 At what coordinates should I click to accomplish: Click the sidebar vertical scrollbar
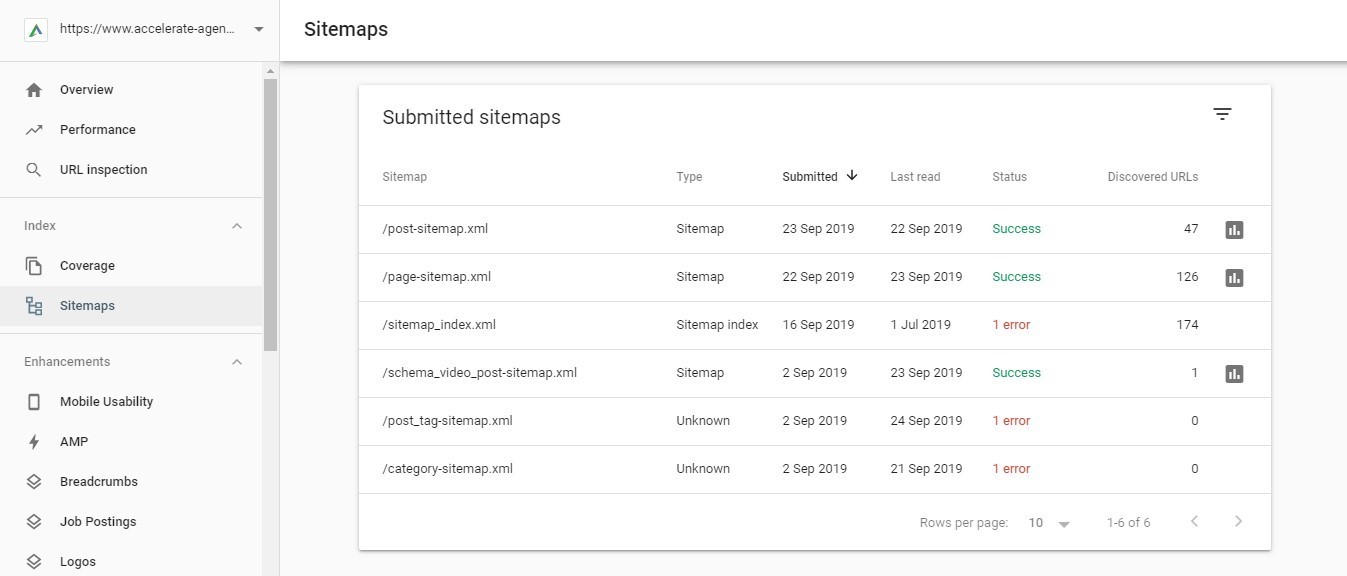coord(270,214)
